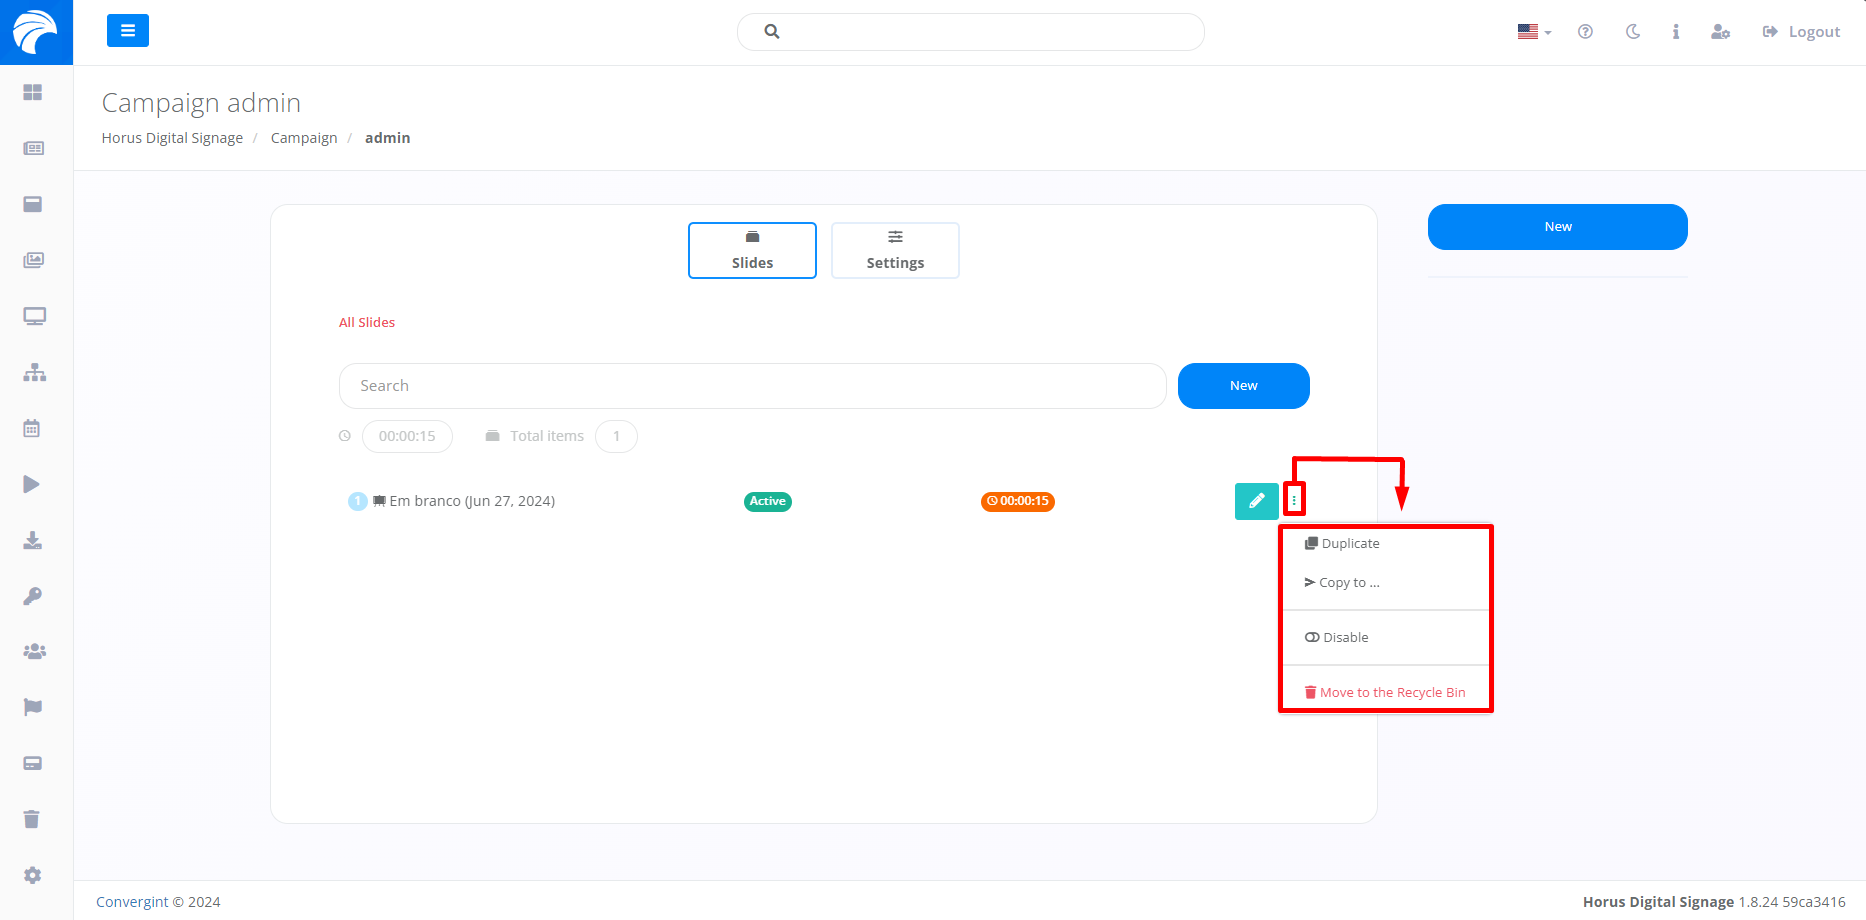
Task: Open the calendar schedule icon in sidebar
Action: click(x=32, y=429)
